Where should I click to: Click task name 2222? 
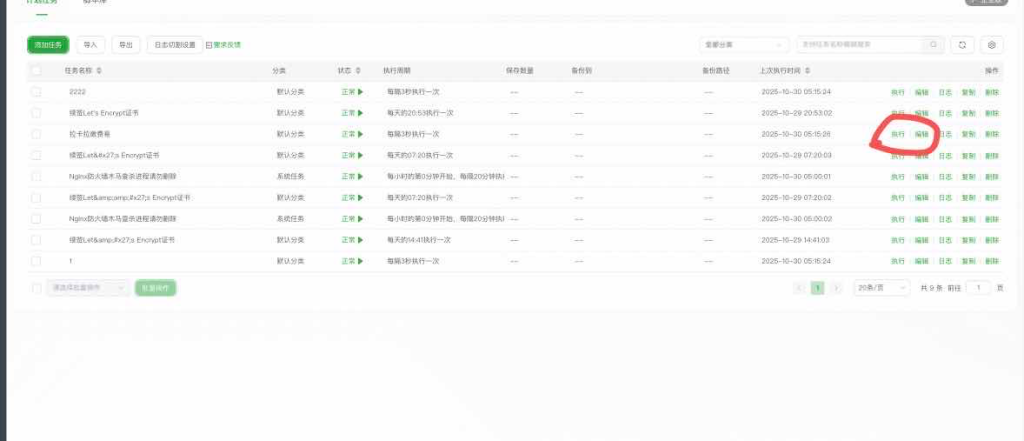77,92
